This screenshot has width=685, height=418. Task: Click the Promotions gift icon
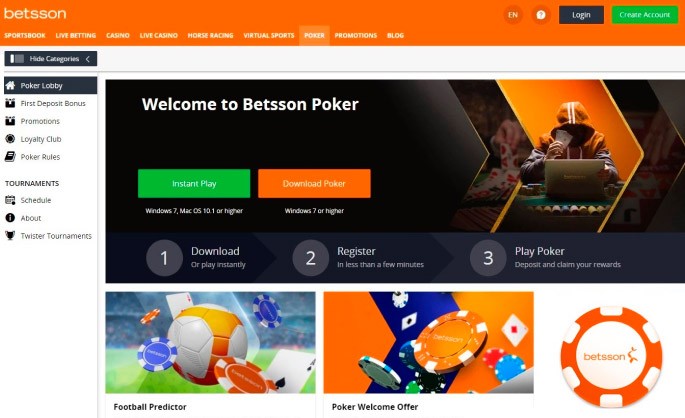(10, 121)
